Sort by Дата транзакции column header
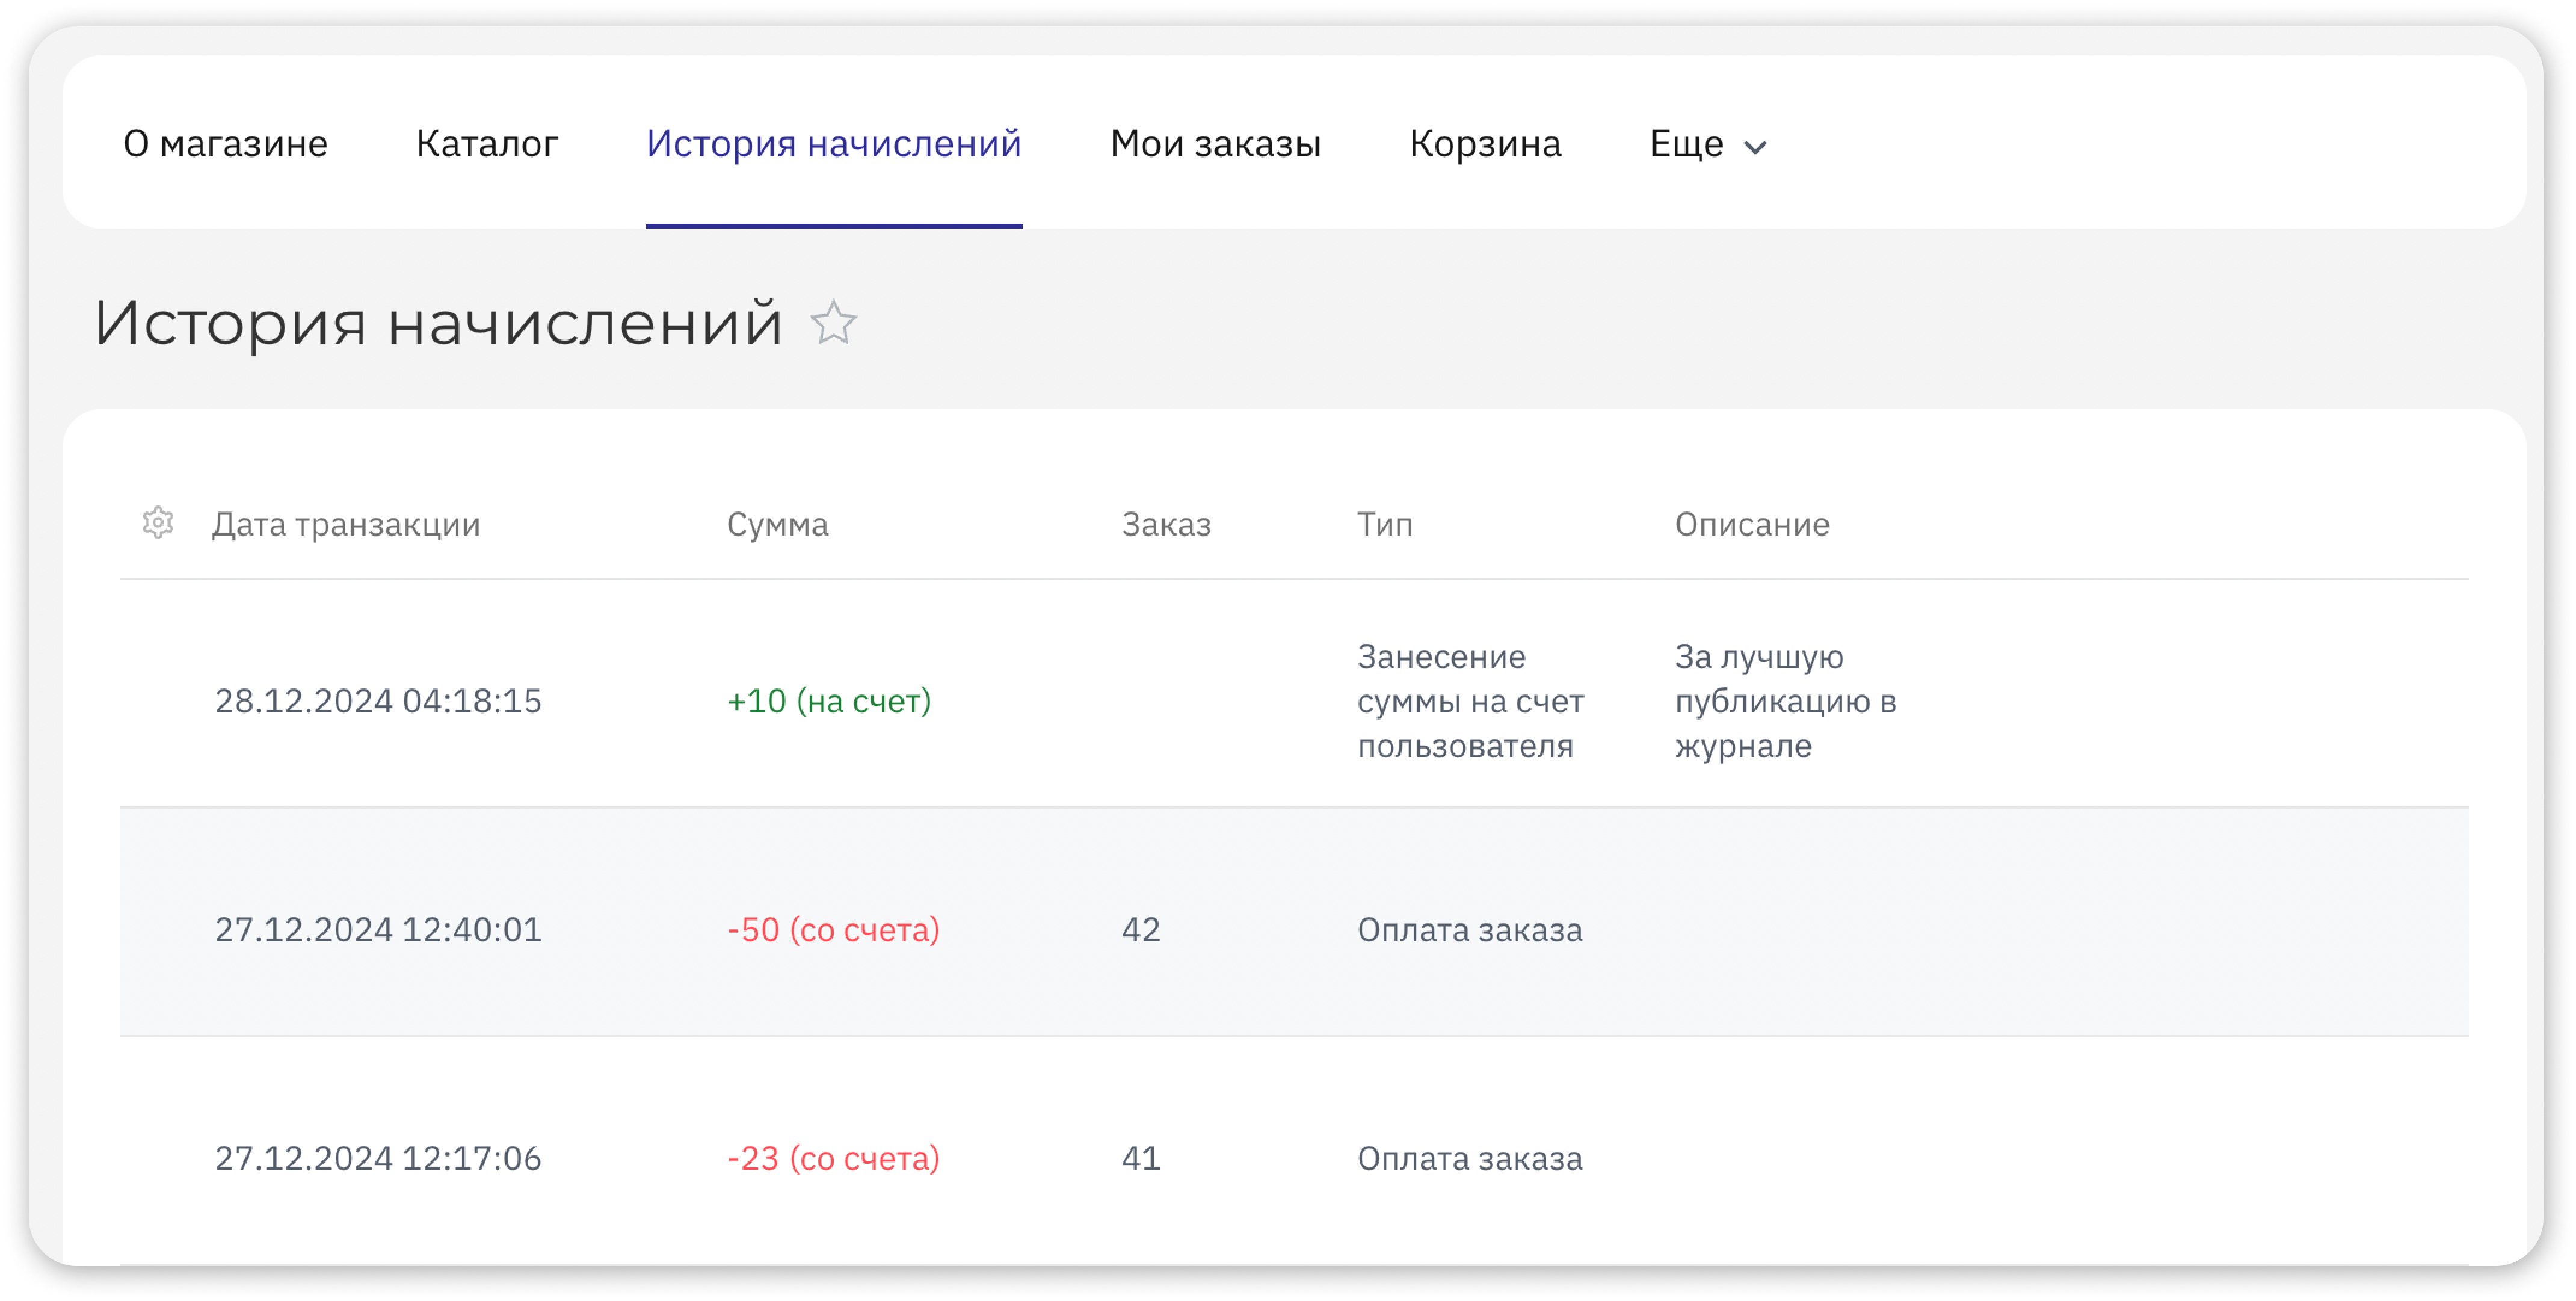This screenshot has height=1301, width=2576. [x=346, y=524]
